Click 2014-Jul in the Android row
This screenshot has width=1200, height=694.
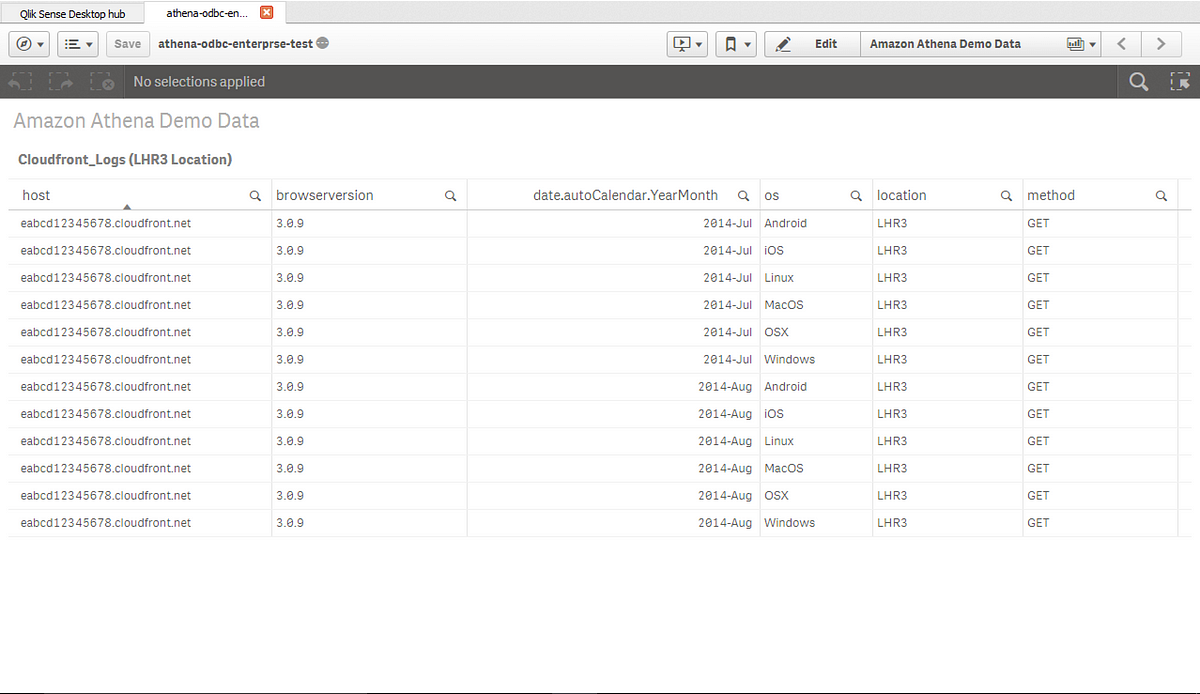coord(727,223)
